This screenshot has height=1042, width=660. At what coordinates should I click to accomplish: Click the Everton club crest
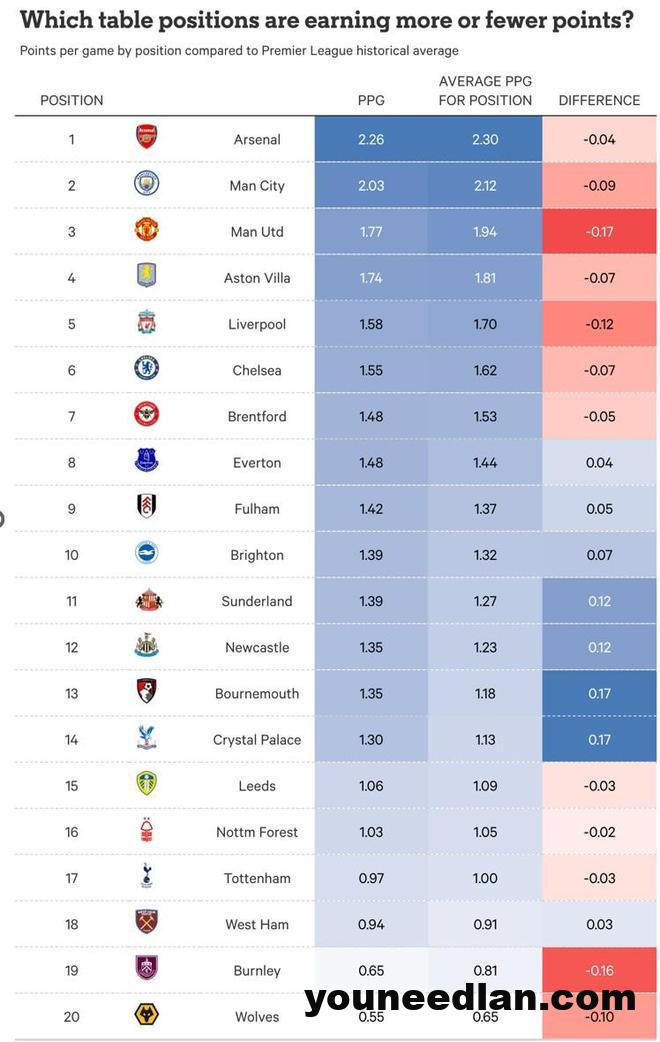click(147, 461)
